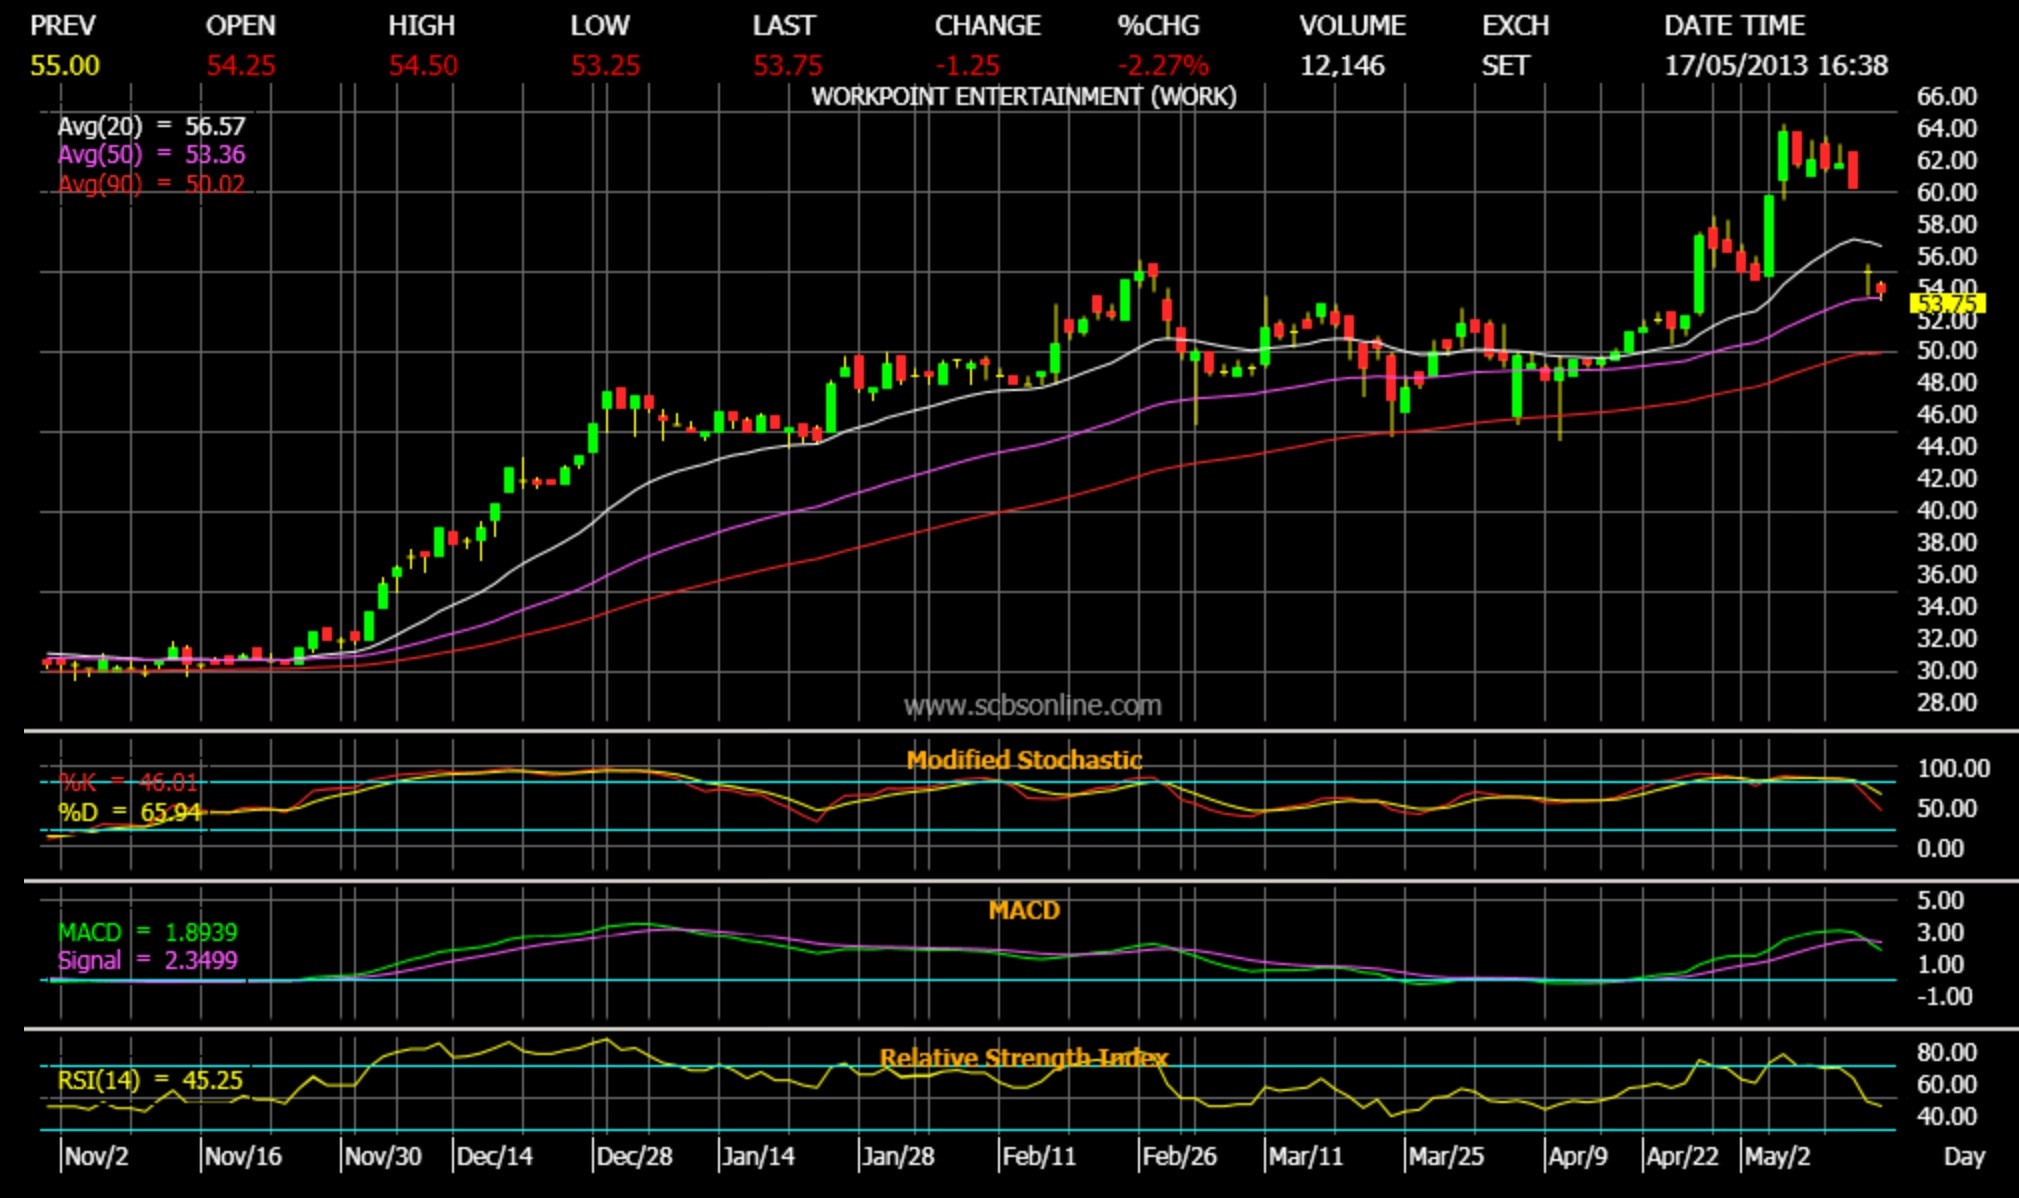The image size is (2019, 1198).
Task: Click the Nov/2 date label
Action: [x=96, y=1157]
